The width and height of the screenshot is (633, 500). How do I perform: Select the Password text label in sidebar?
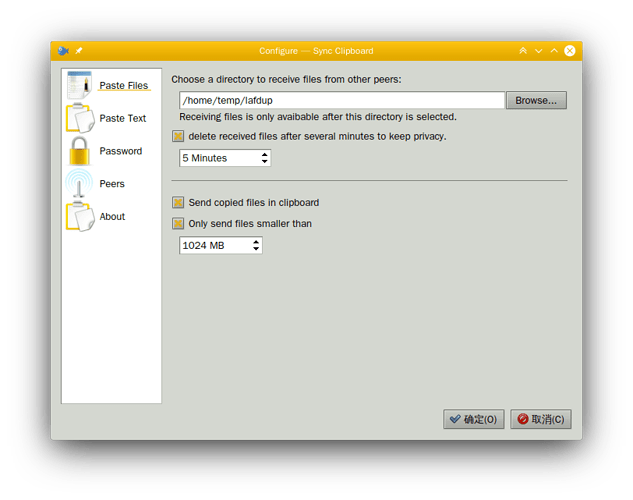tap(121, 151)
